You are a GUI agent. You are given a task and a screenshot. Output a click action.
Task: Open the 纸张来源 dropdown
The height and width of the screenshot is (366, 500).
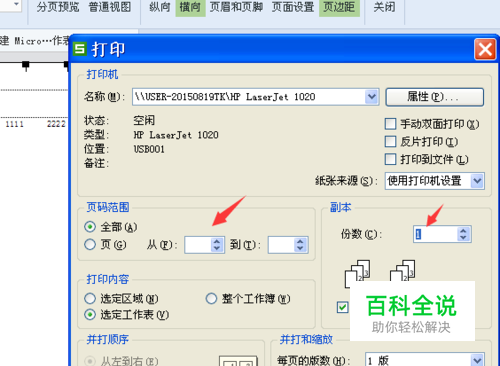tap(477, 181)
